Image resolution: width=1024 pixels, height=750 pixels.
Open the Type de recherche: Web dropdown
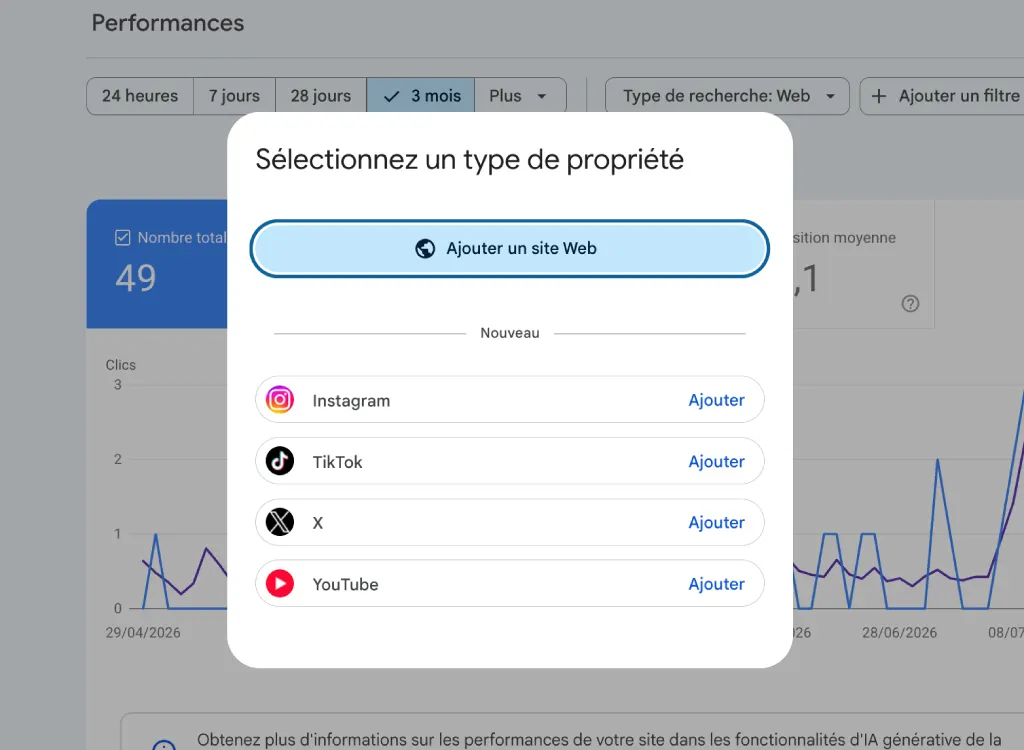pyautogui.click(x=727, y=96)
